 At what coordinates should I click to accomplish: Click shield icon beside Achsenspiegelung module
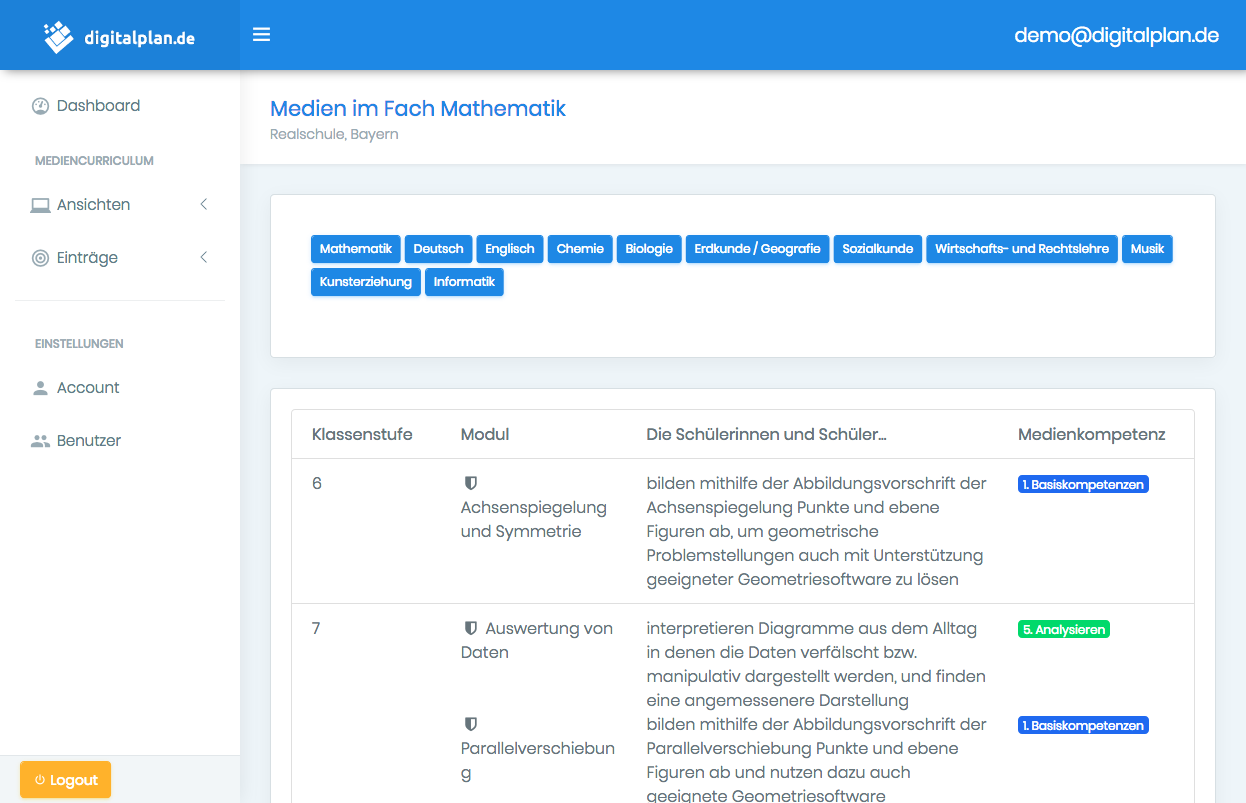[x=471, y=483]
